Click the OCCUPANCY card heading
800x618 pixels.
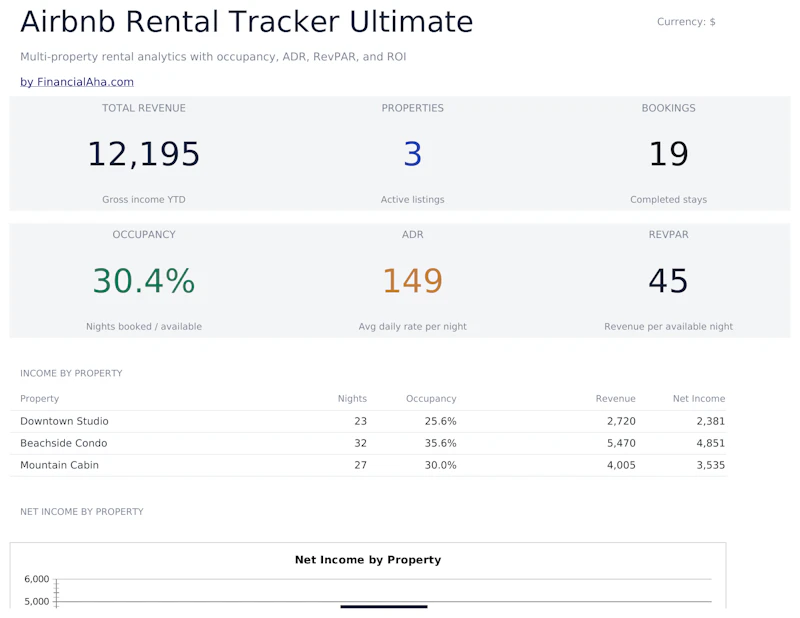144,235
